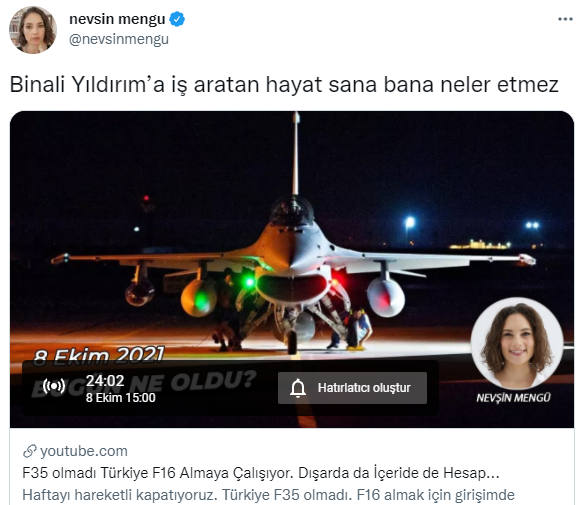Click the 8 Ekim 2021 date overlay
584x505 pixels.
(99, 355)
